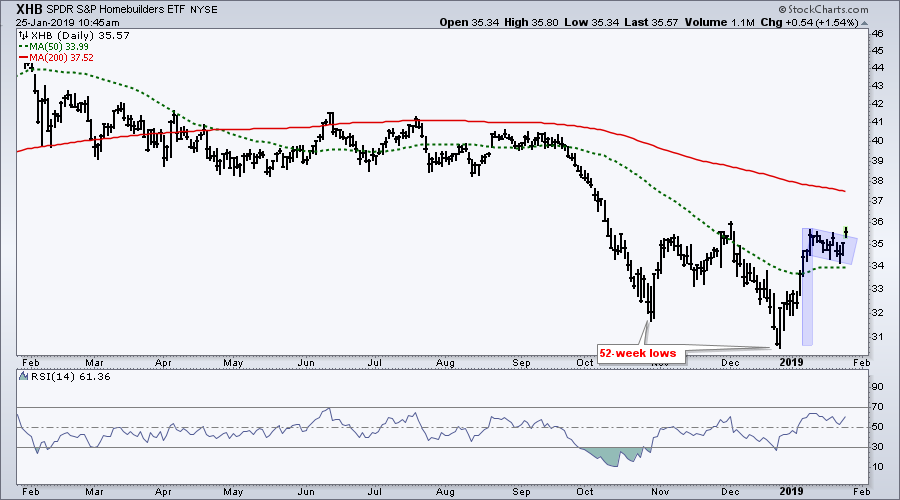
Task: Click the 36 price axis label
Action: [x=878, y=222]
